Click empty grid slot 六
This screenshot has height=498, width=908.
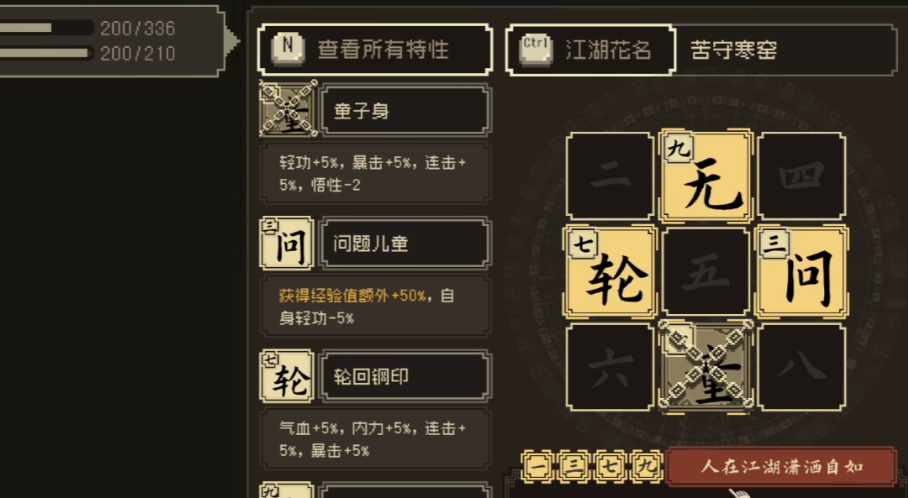(x=610, y=367)
